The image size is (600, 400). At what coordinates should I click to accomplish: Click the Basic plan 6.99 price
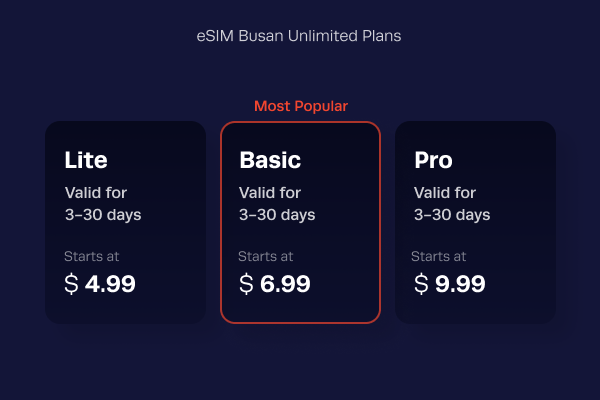(285, 284)
